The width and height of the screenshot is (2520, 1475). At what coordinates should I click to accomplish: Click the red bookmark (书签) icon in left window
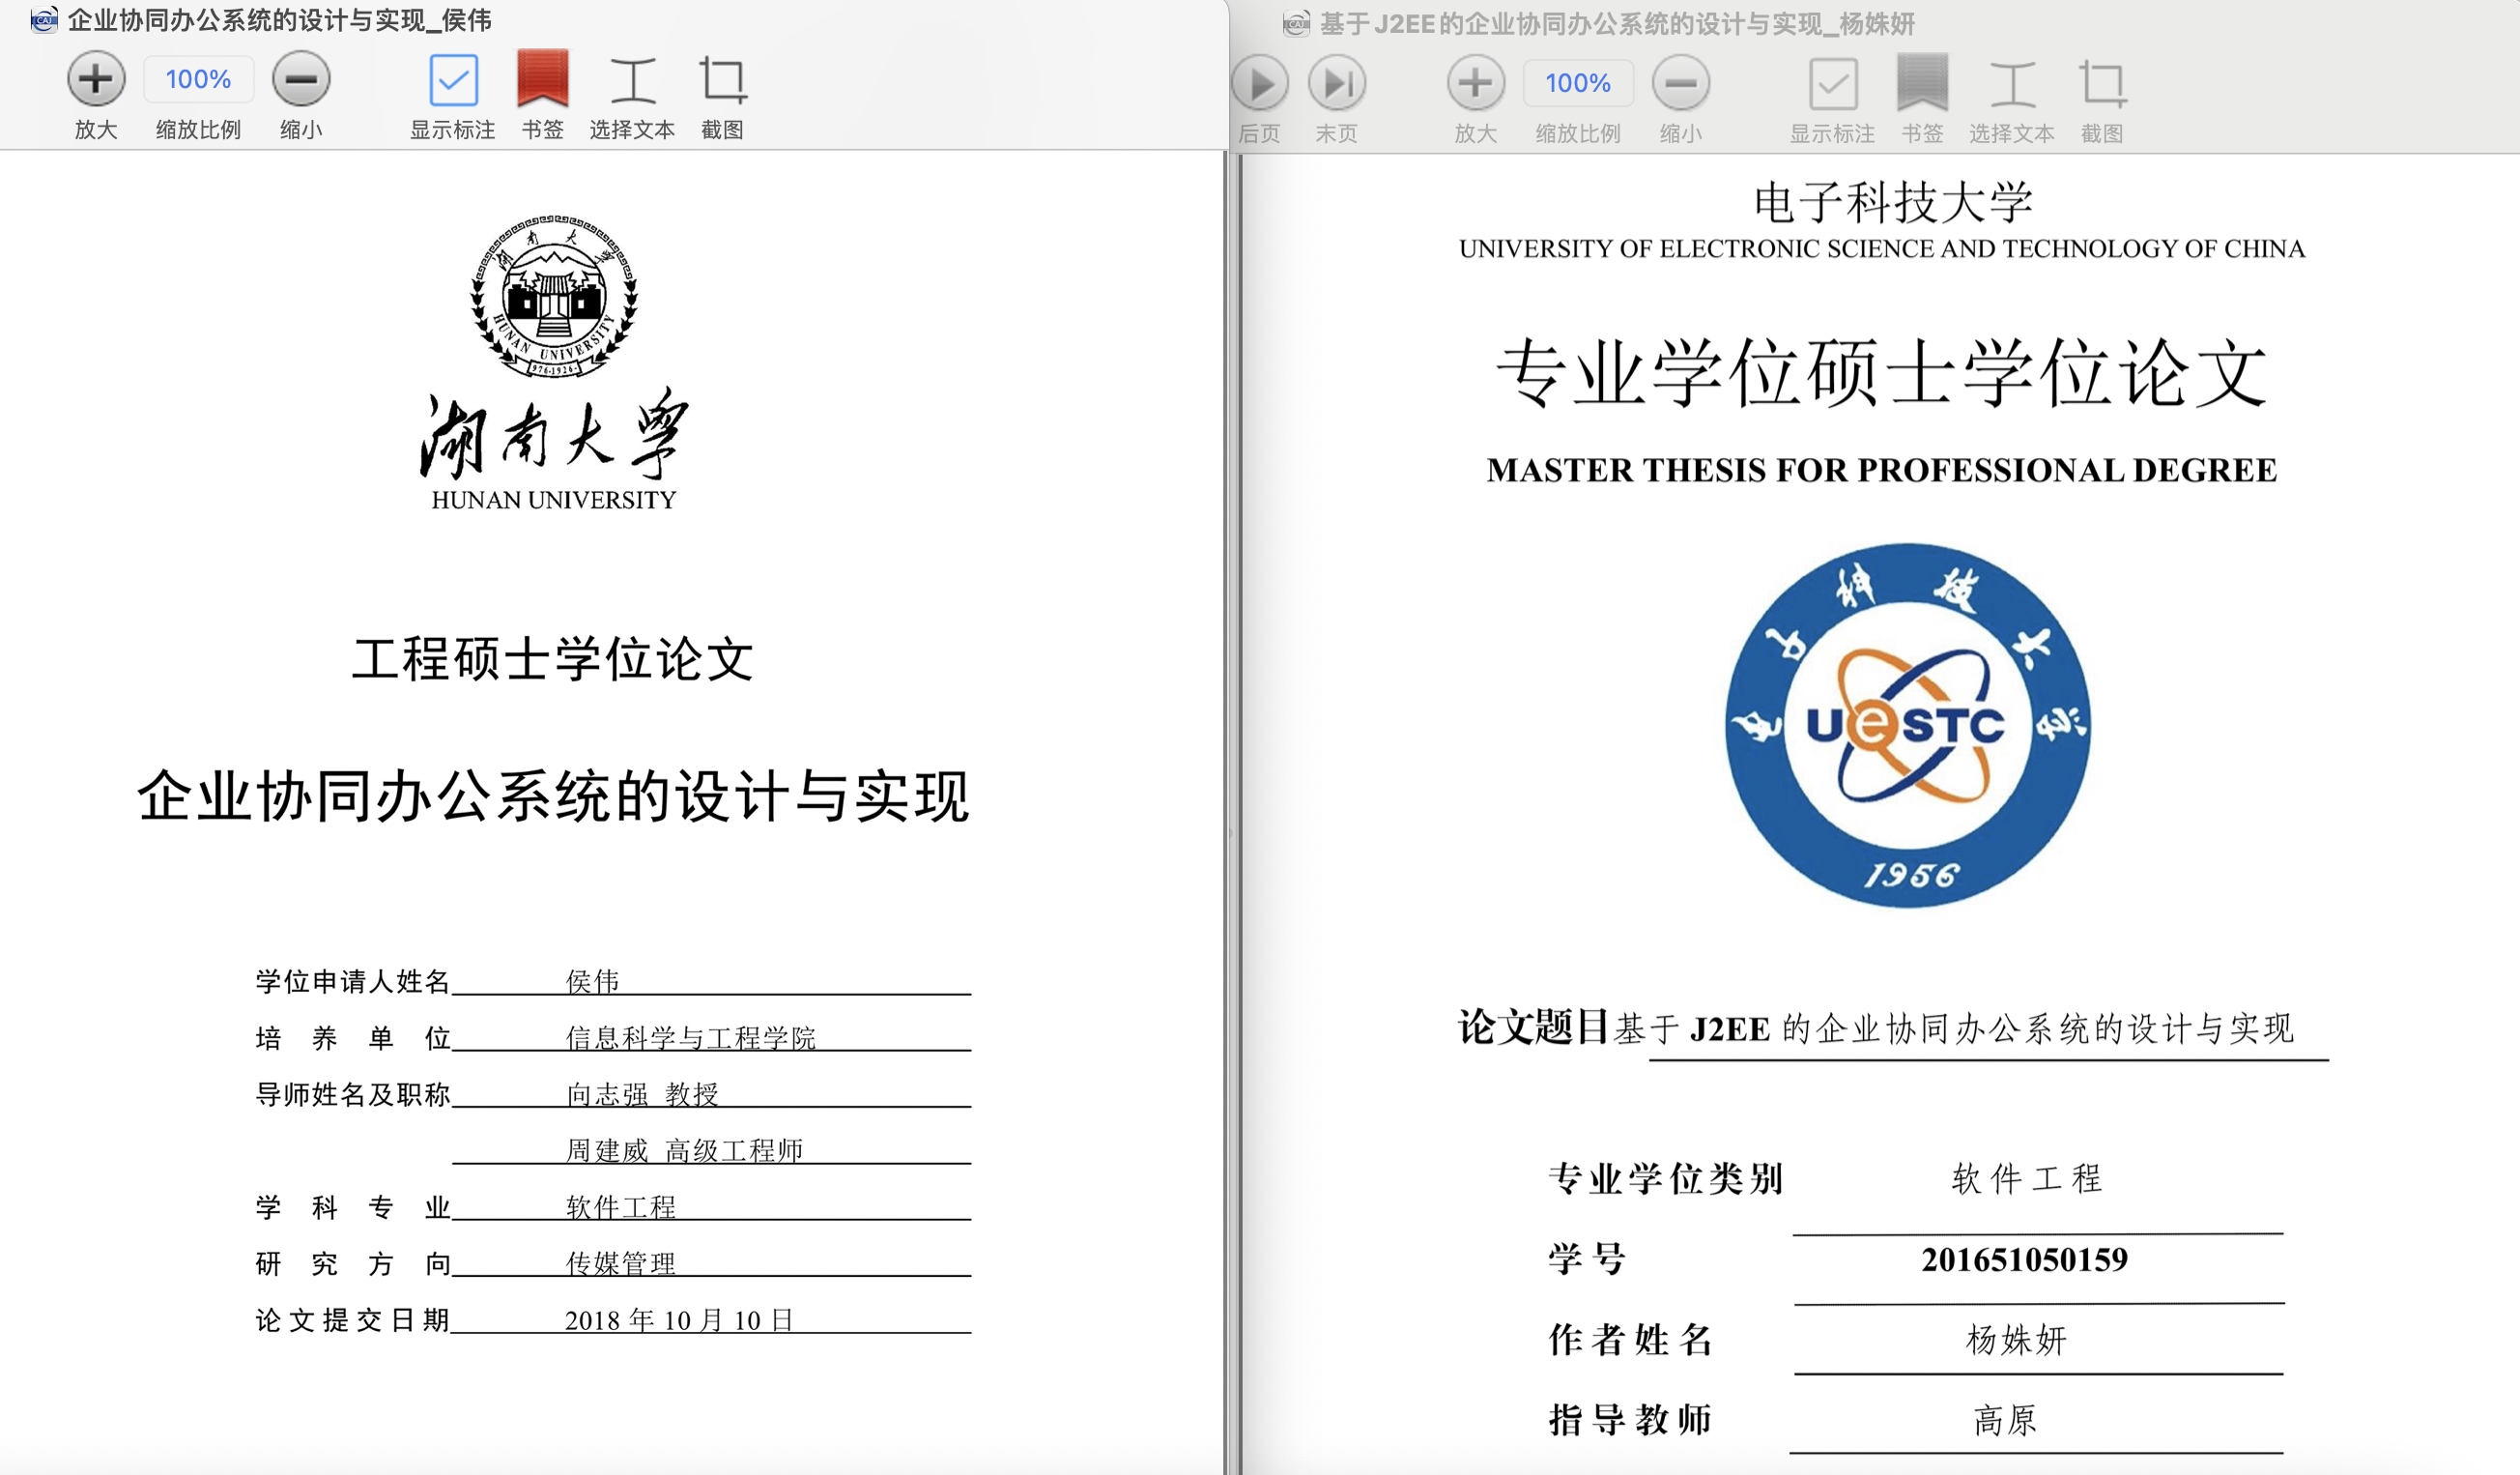click(x=542, y=79)
